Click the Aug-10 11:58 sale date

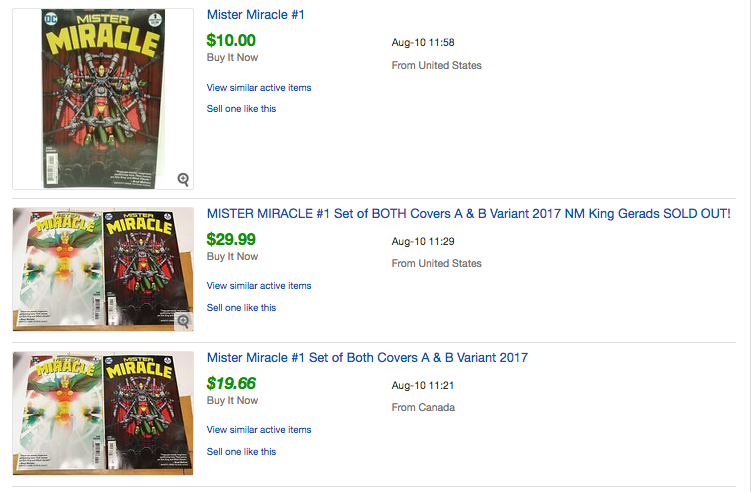click(x=423, y=43)
